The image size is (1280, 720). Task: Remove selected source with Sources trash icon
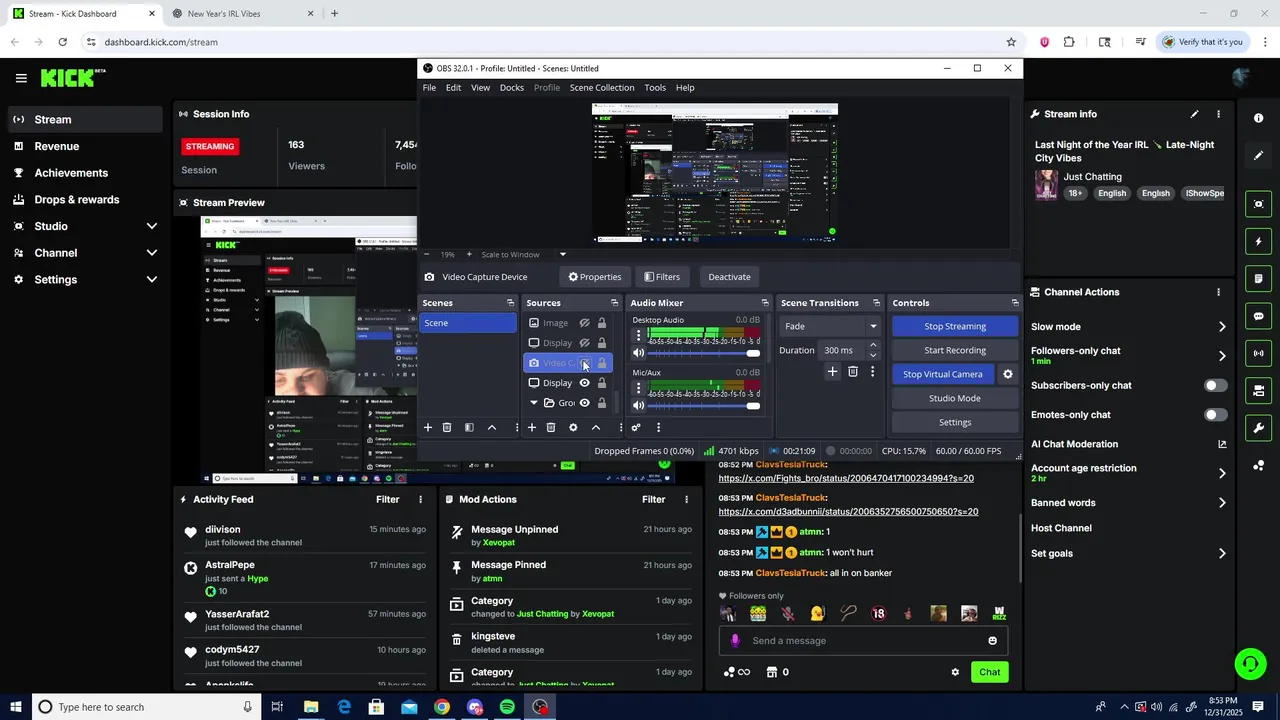coord(550,427)
